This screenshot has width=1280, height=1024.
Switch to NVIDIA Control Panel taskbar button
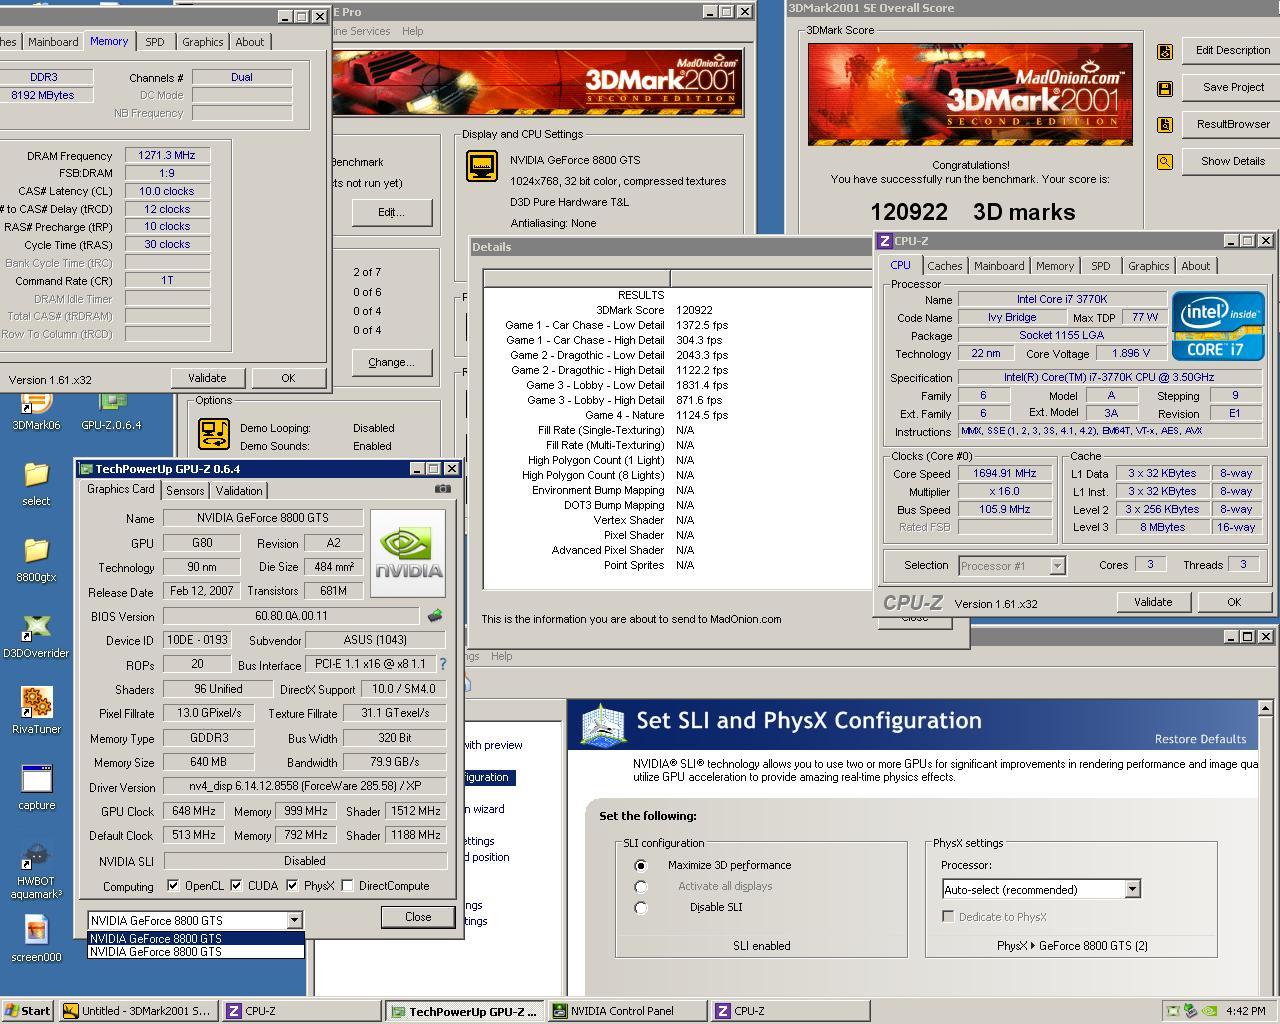click(x=626, y=1011)
